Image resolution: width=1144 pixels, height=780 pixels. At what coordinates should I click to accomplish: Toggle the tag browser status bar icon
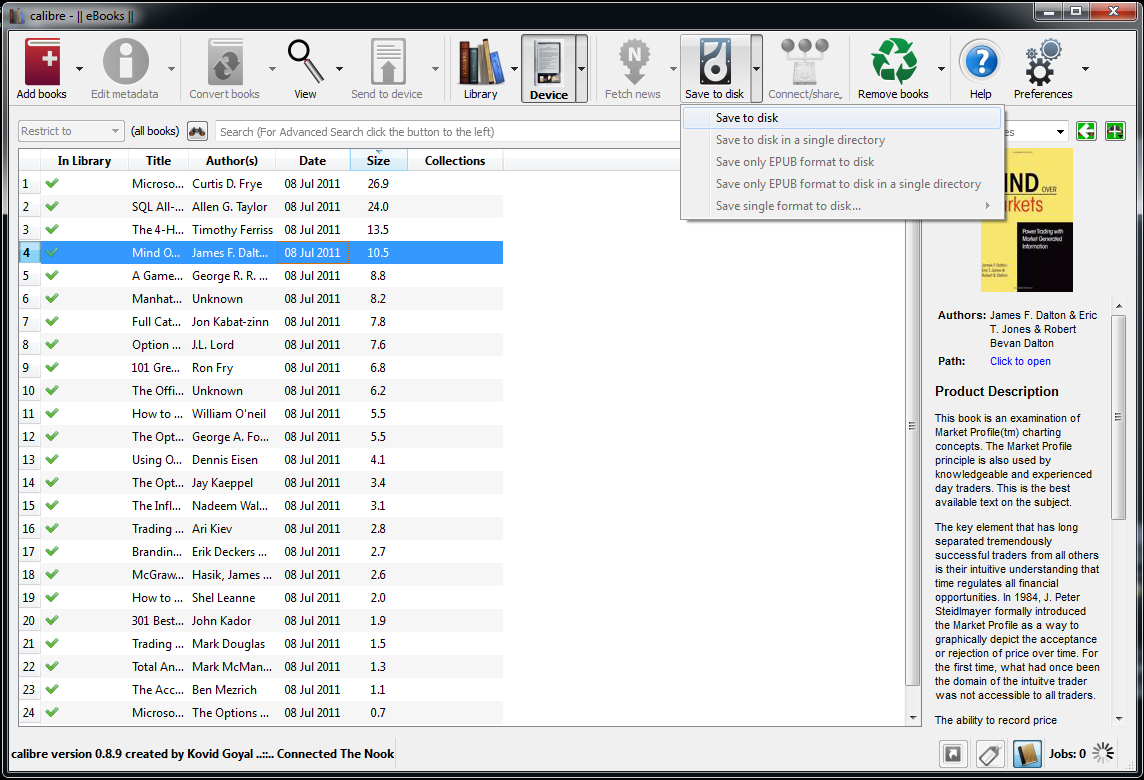(x=989, y=754)
